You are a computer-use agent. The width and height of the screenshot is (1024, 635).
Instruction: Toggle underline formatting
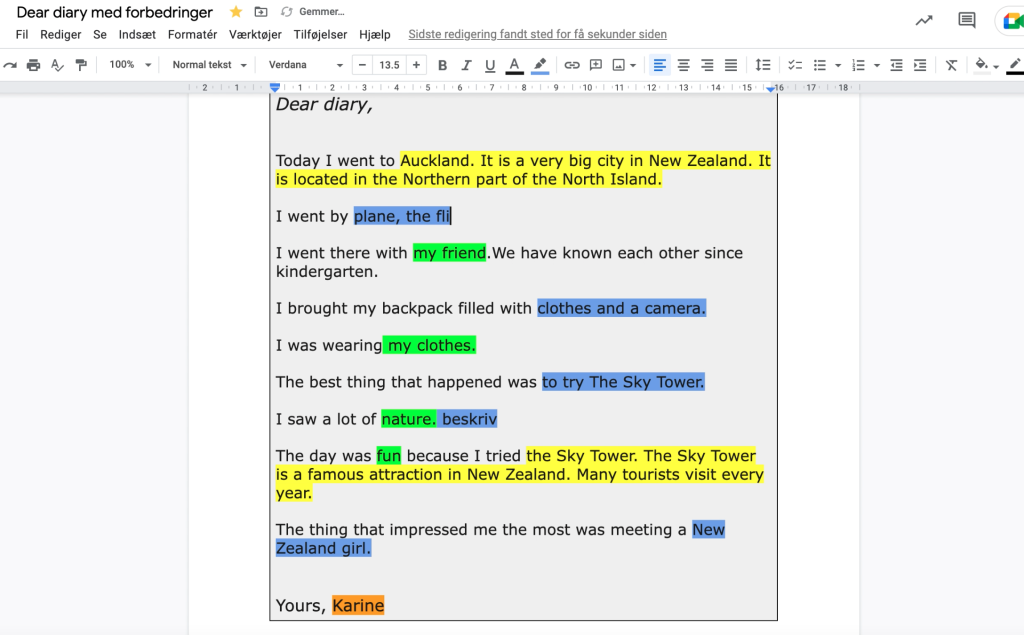(x=490, y=65)
